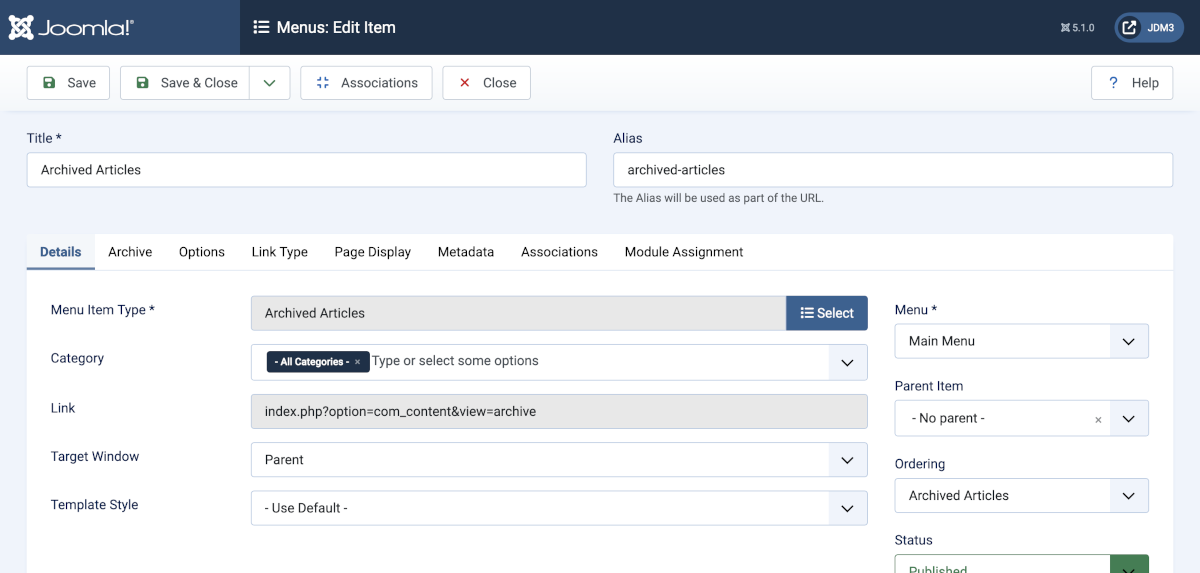This screenshot has width=1200, height=573.
Task: Click the Save button
Action: (x=69, y=83)
